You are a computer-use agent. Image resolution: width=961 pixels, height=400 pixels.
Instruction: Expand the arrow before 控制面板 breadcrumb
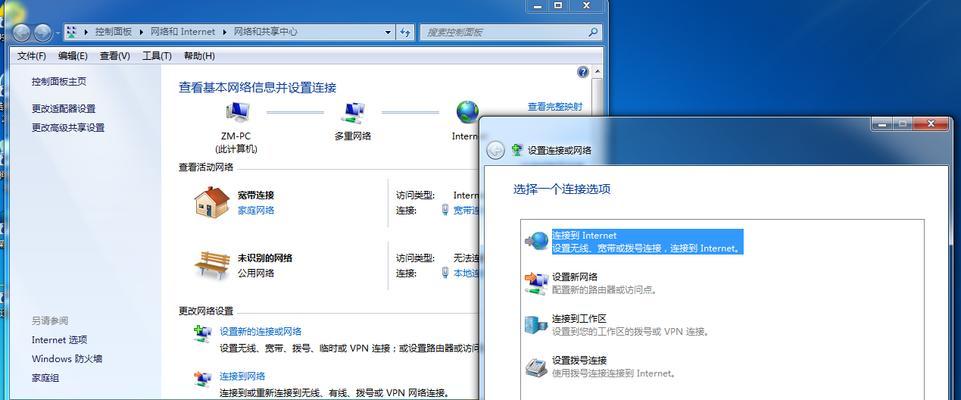click(86, 32)
